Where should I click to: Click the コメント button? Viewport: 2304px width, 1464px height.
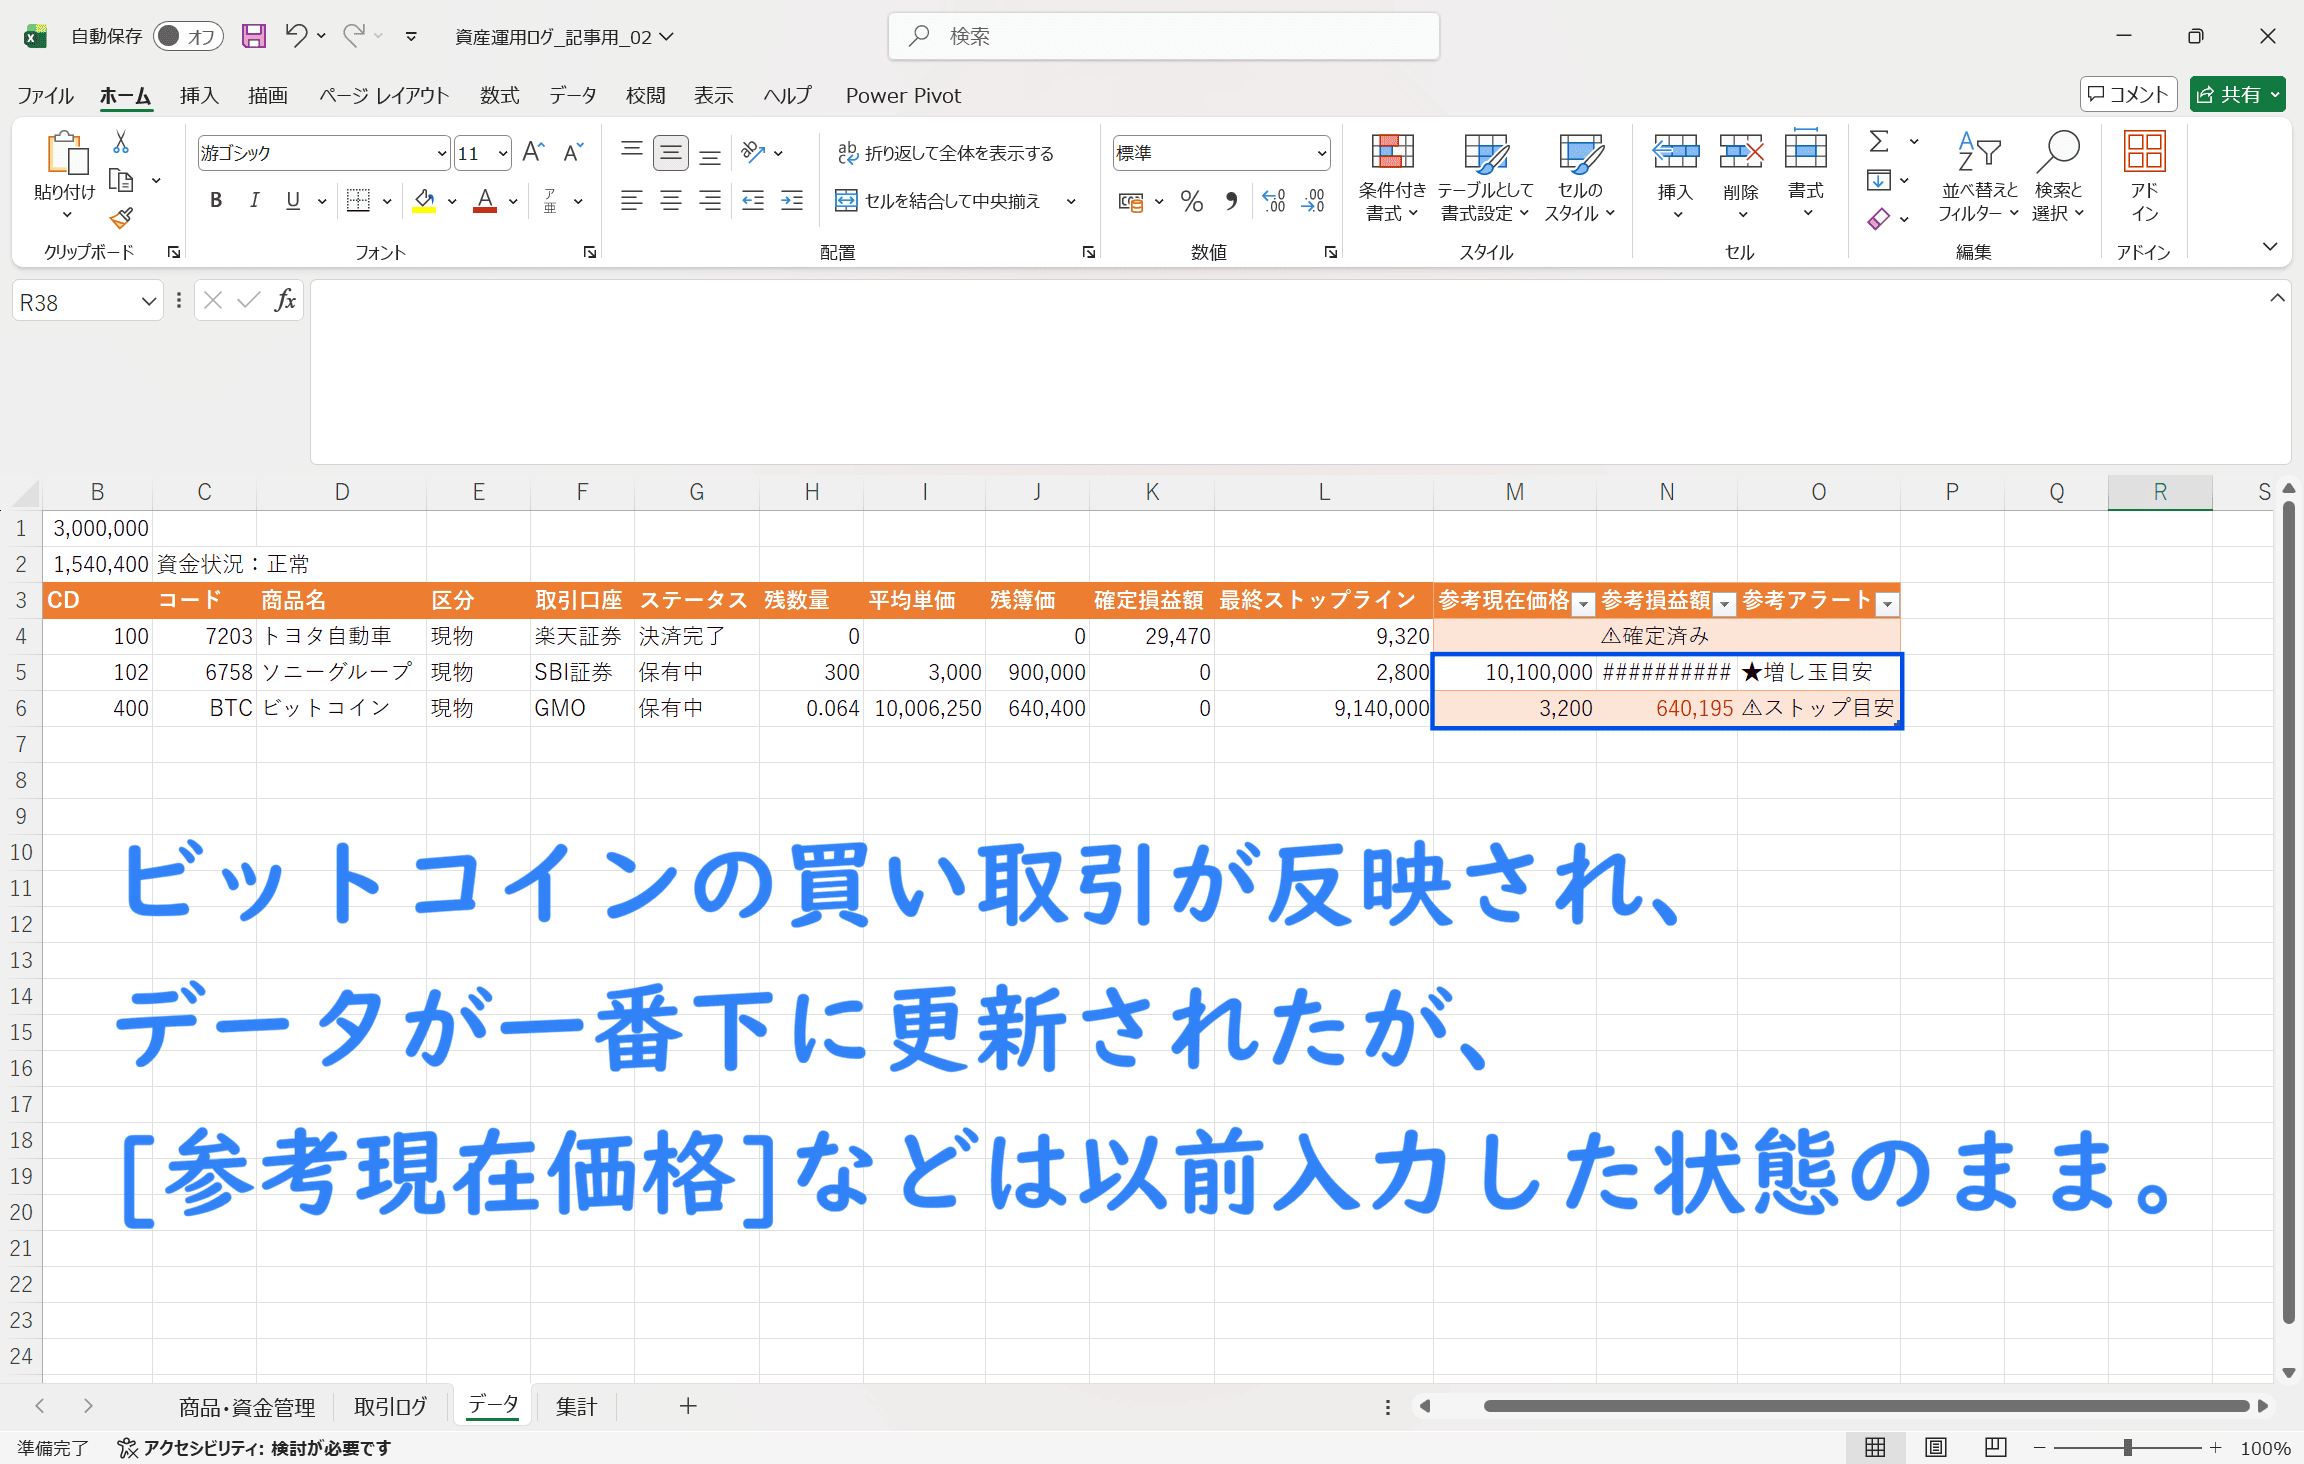pyautogui.click(x=2128, y=94)
